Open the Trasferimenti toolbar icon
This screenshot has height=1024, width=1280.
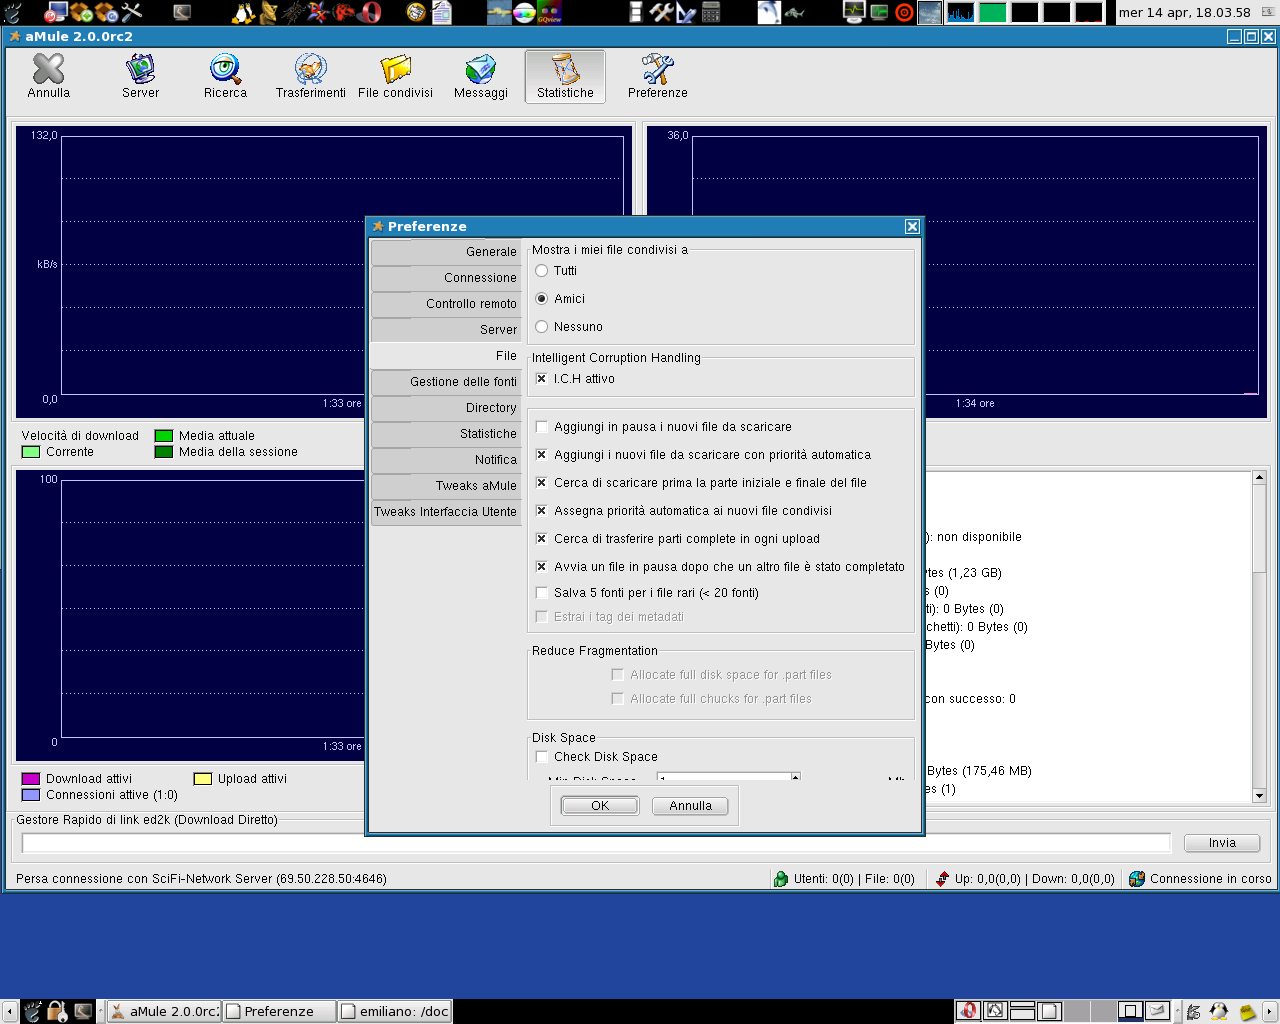pyautogui.click(x=310, y=70)
